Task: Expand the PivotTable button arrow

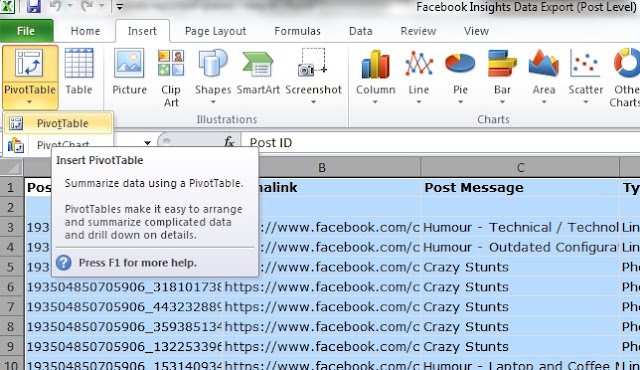Action: pyautogui.click(x=29, y=102)
